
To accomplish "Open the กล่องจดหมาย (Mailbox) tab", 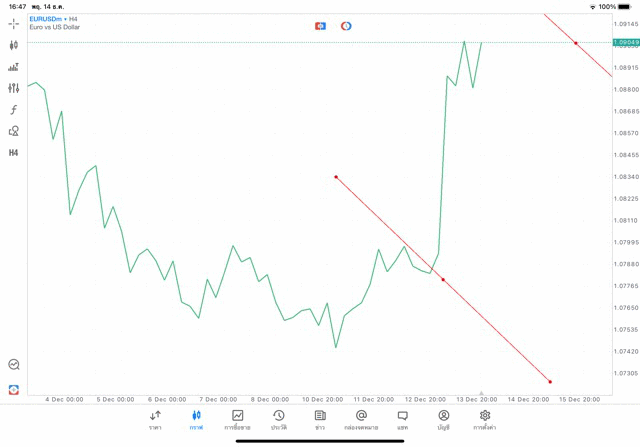I will tap(361, 420).
